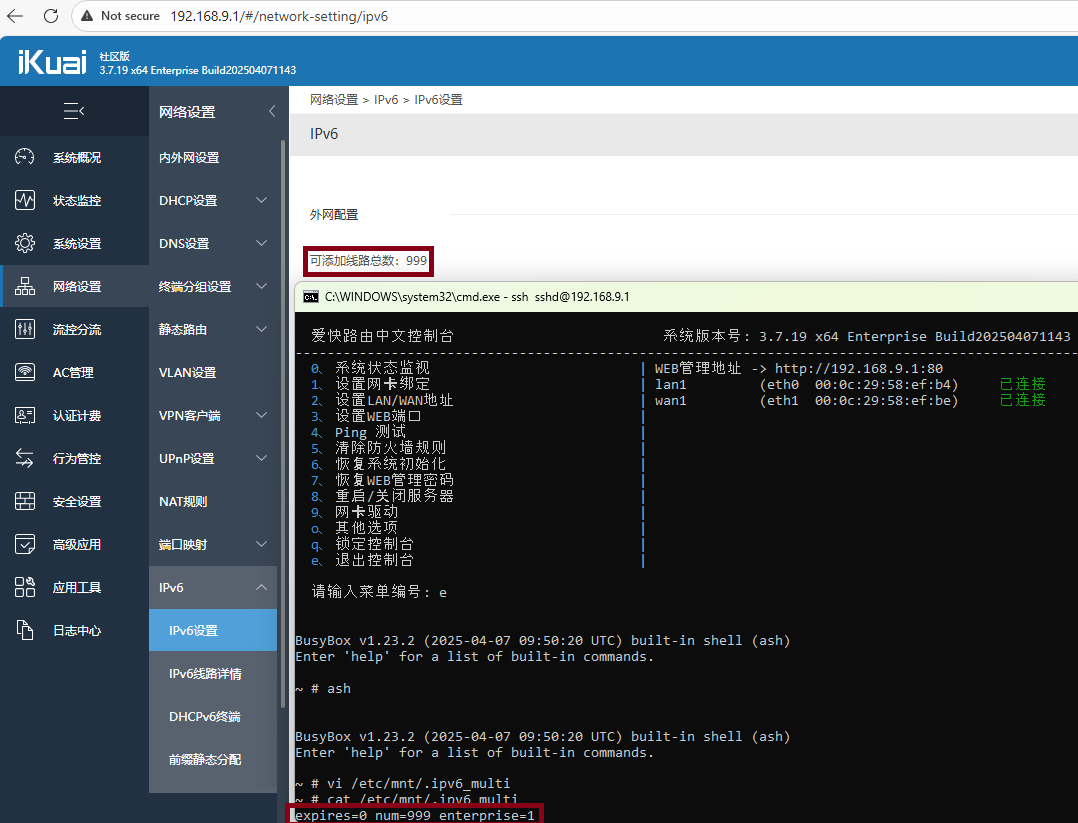Click the Behavior Control (行为管控) arrows icon
Viewport: 1078px width, 823px height.
click(25, 458)
